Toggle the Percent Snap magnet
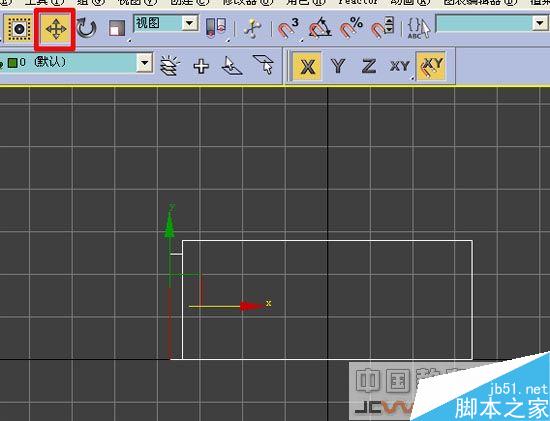Viewport: 550px width, 421px height. click(x=351, y=28)
